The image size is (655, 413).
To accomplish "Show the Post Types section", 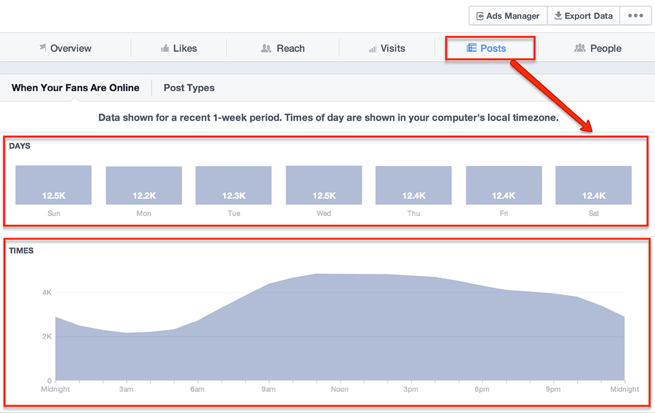I will click(x=189, y=88).
